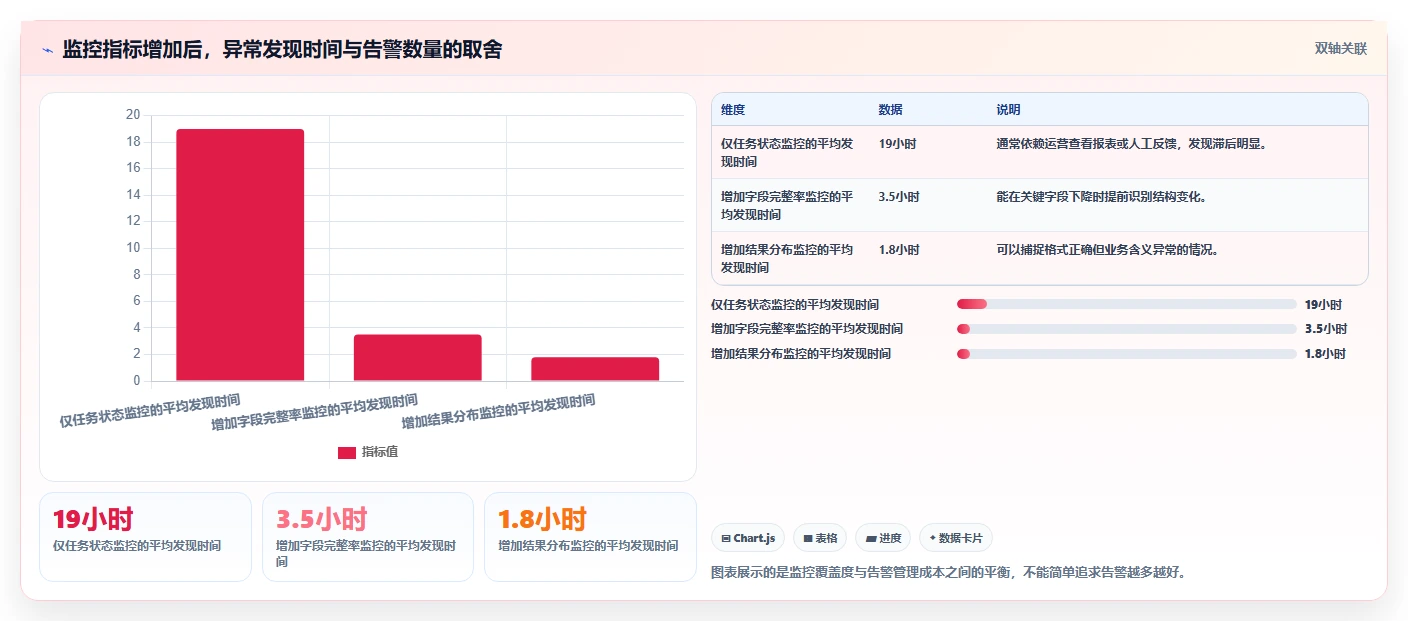Select the 表格 tag chip
The height and width of the screenshot is (621, 1408).
(x=820, y=538)
